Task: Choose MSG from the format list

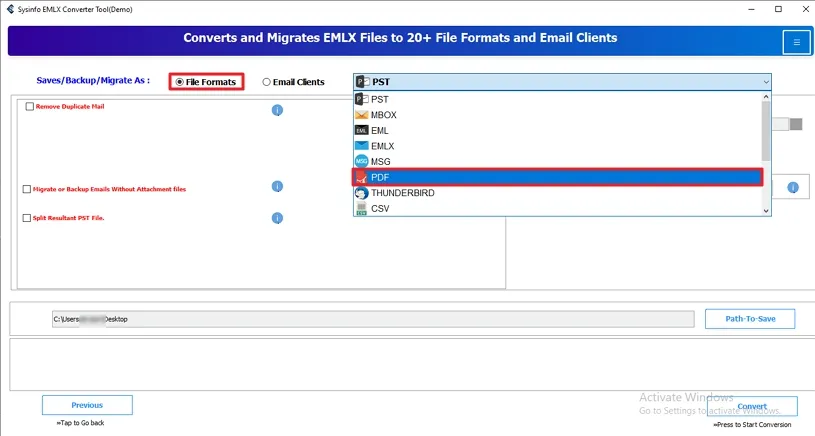Action: pyautogui.click(x=558, y=162)
